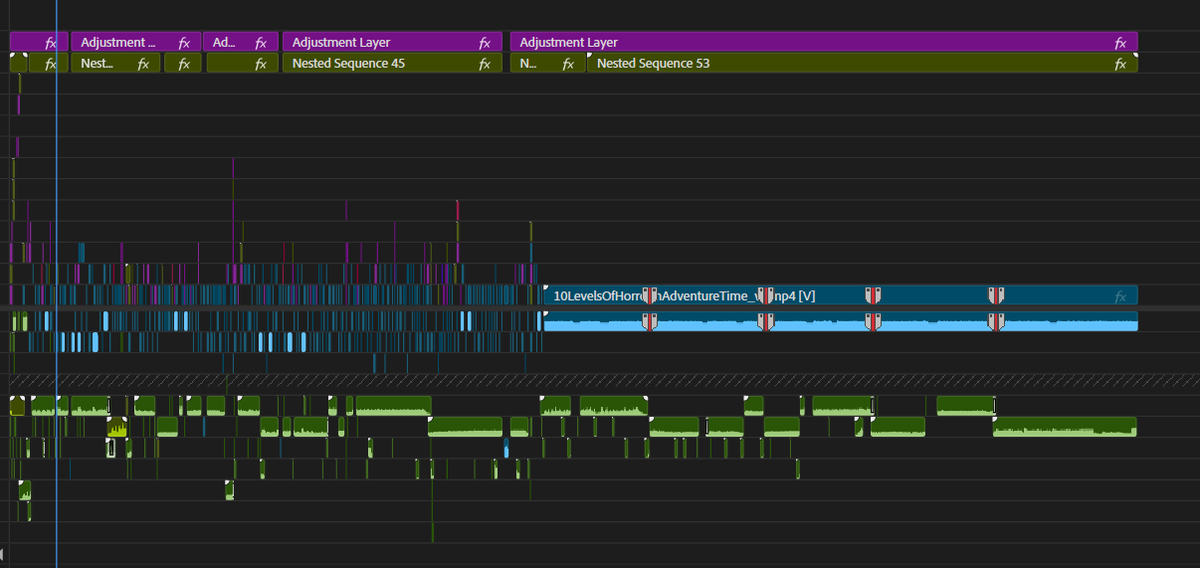Viewport: 1200px width, 568px height.
Task: Click fx badge on the 'Nest...' clip
Action: pos(143,64)
